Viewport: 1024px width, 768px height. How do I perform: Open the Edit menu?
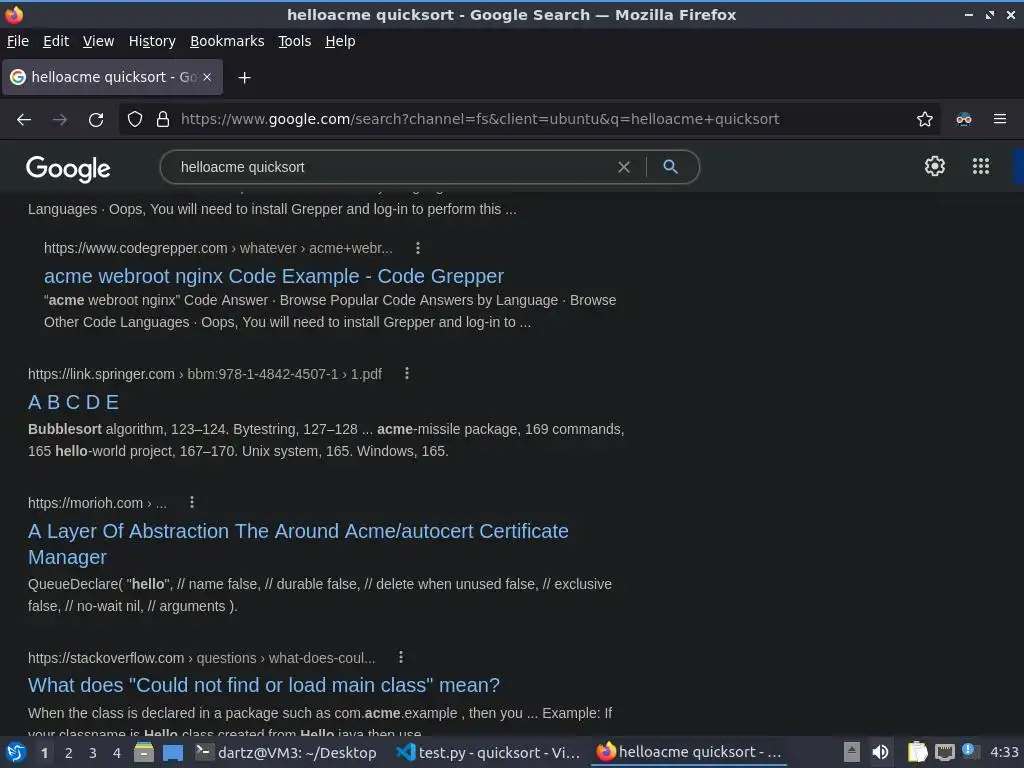pos(56,41)
